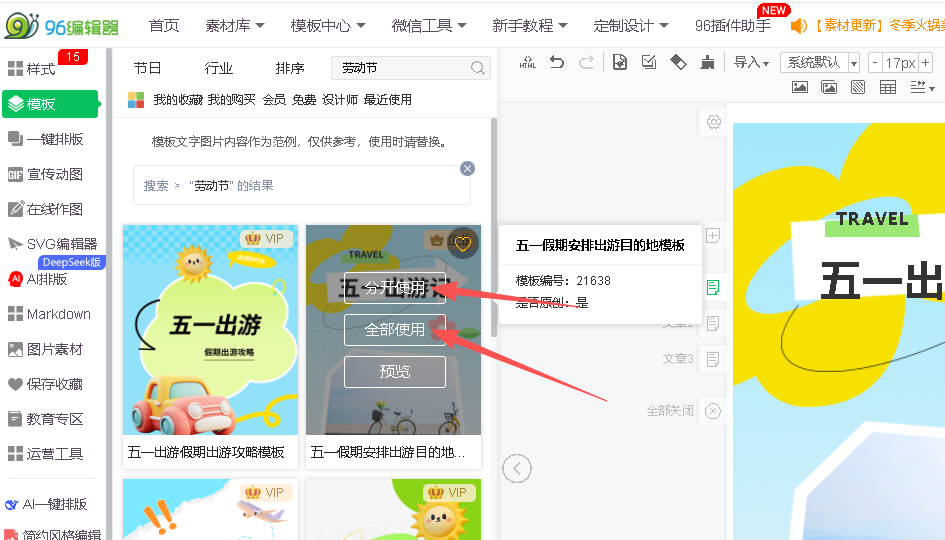The height and width of the screenshot is (540, 945).
Task: Expand the 素材库 menu
Action: (x=235, y=25)
